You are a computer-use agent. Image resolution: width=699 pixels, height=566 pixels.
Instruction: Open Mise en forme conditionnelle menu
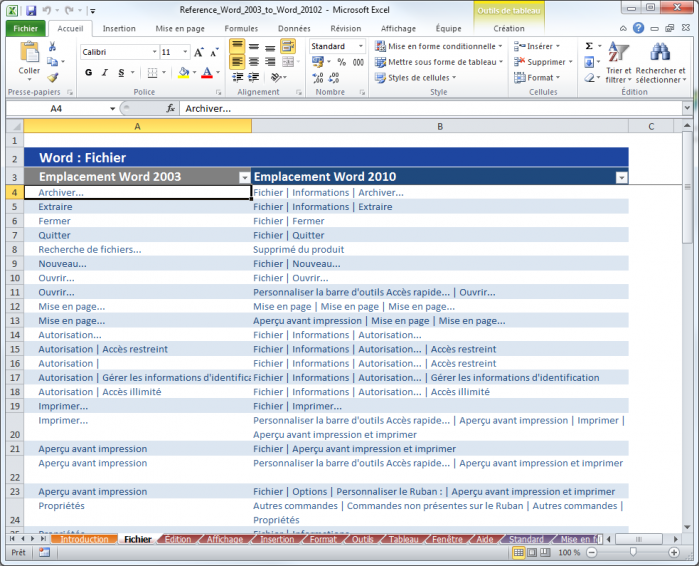tap(439, 46)
